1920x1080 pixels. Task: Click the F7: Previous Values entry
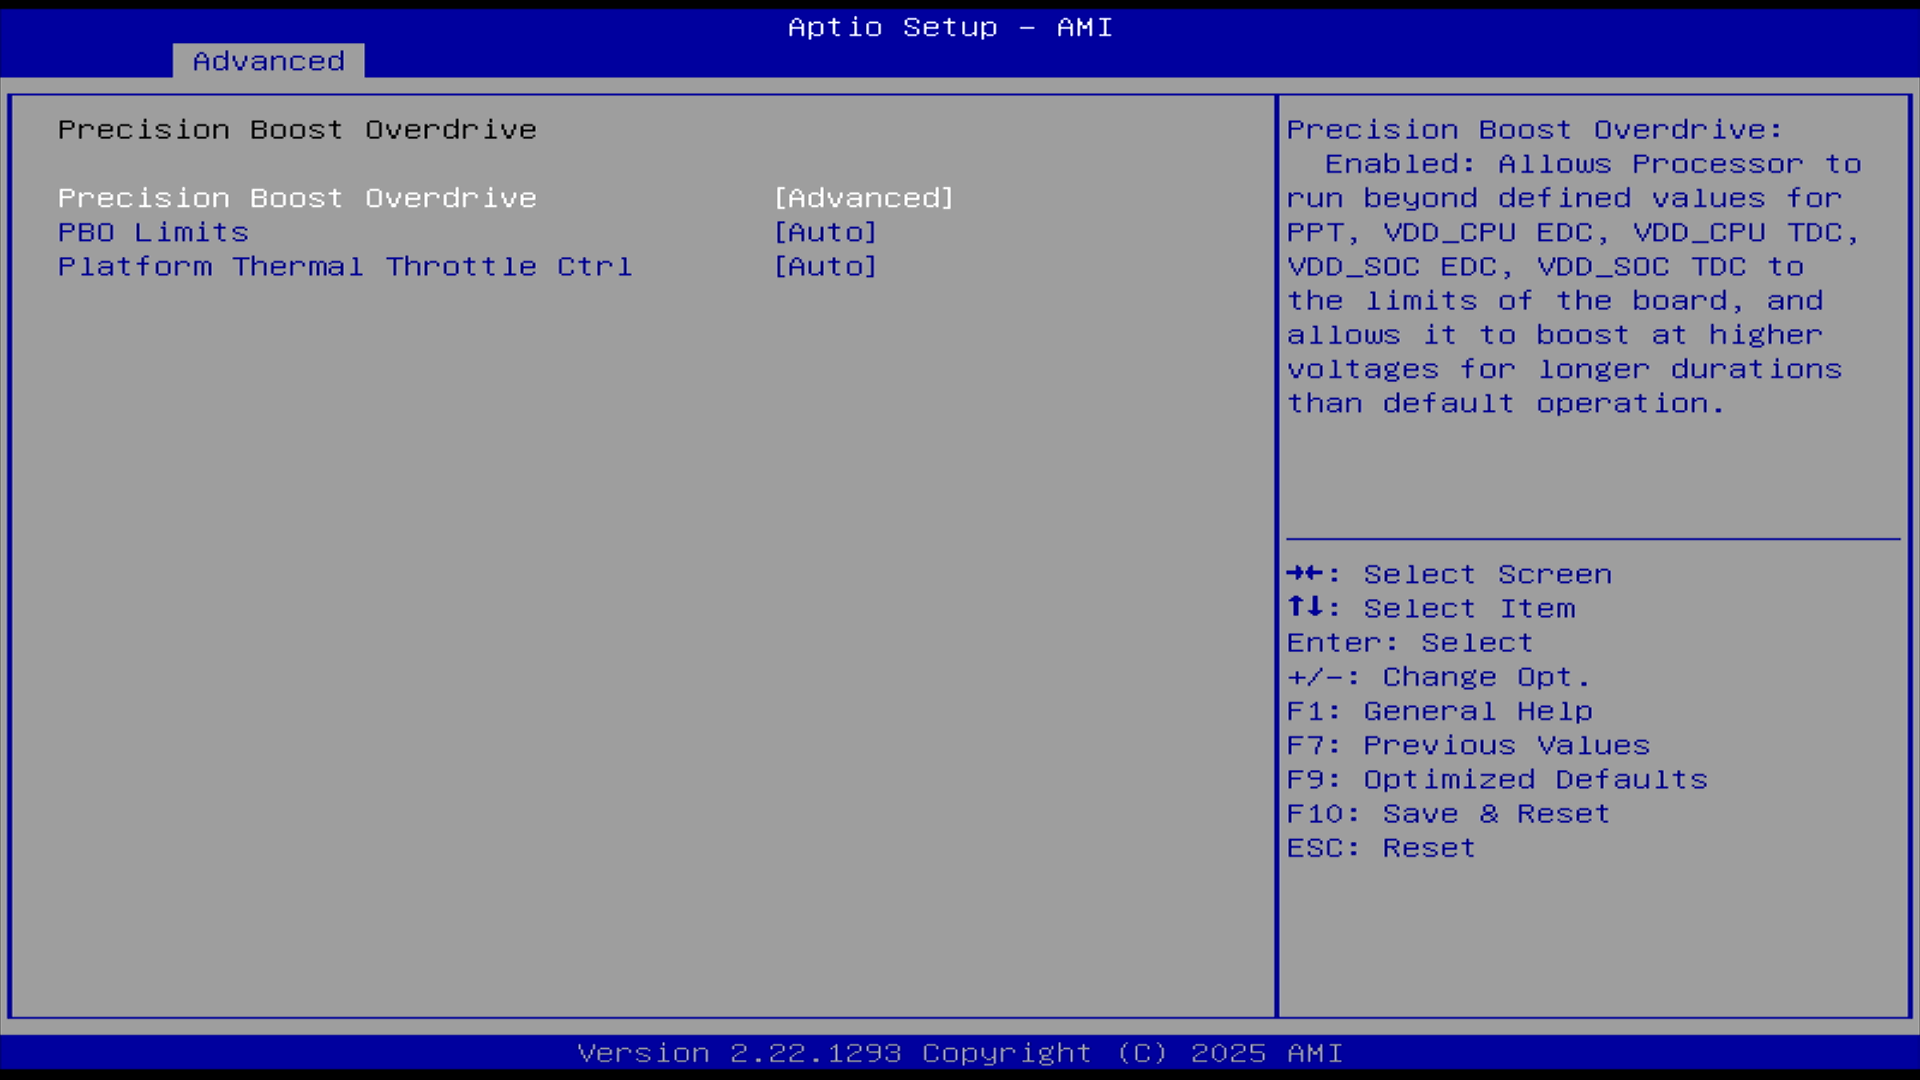pyautogui.click(x=1467, y=745)
